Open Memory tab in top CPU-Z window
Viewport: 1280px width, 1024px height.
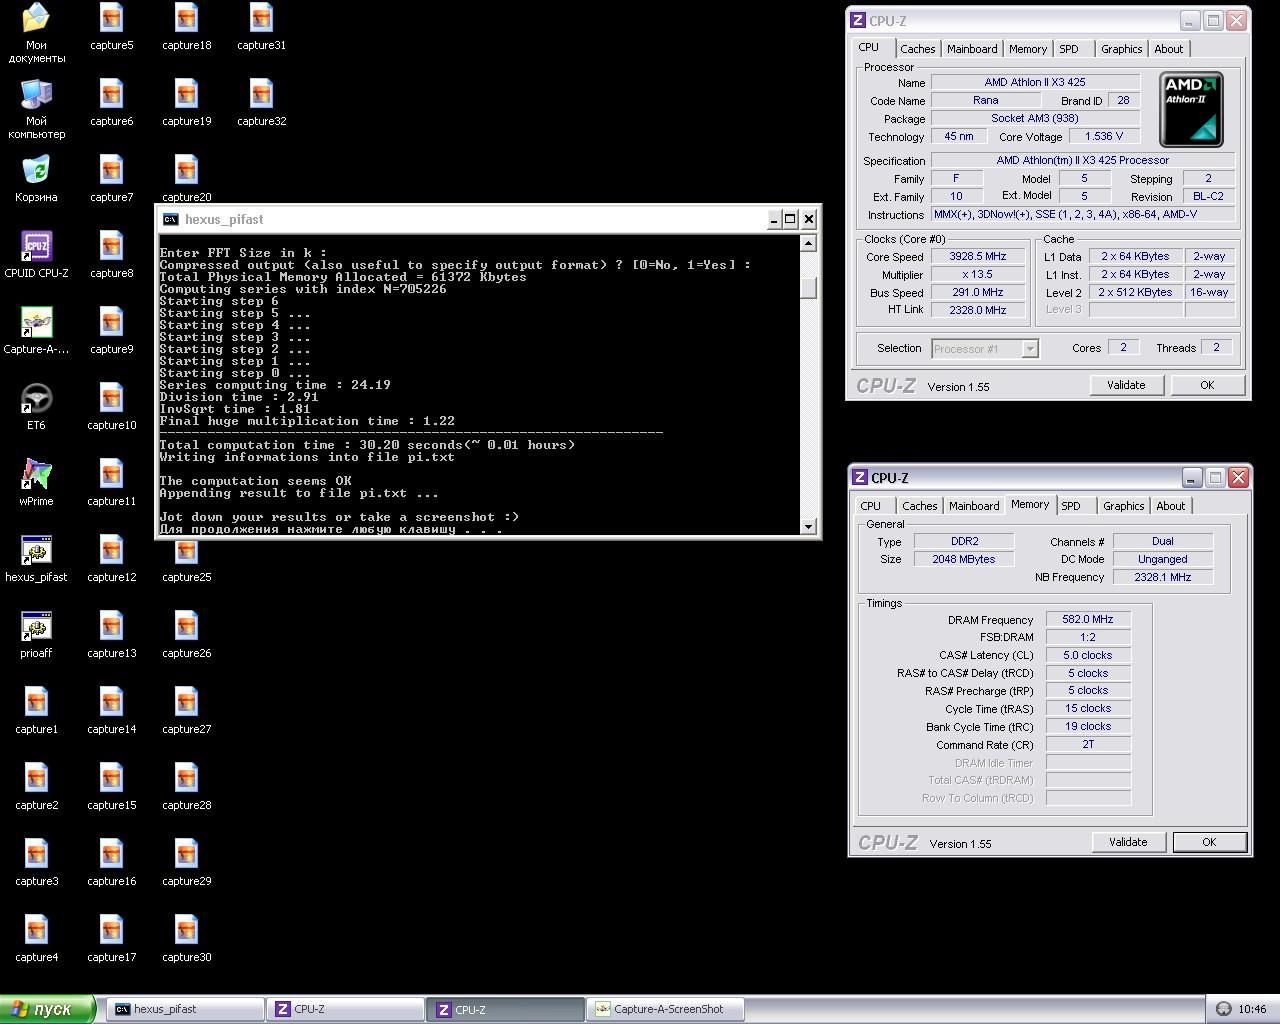tap(1027, 49)
